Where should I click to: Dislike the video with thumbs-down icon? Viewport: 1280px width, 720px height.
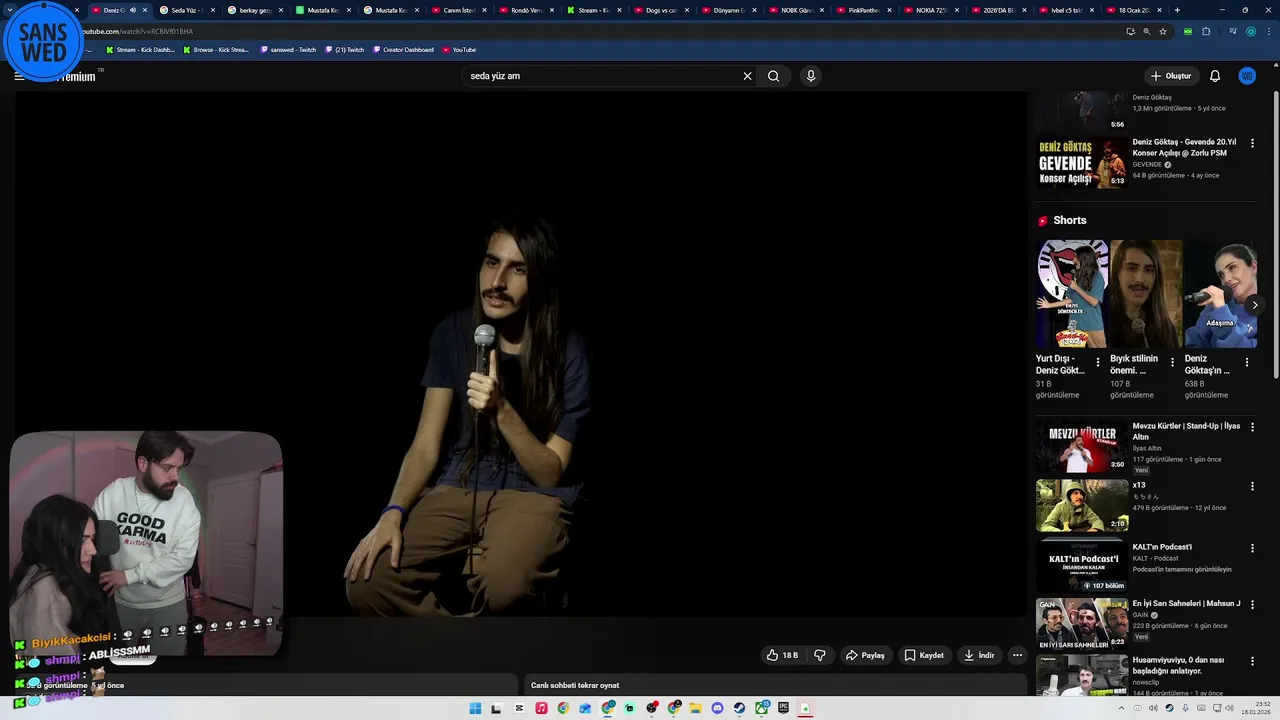click(820, 655)
